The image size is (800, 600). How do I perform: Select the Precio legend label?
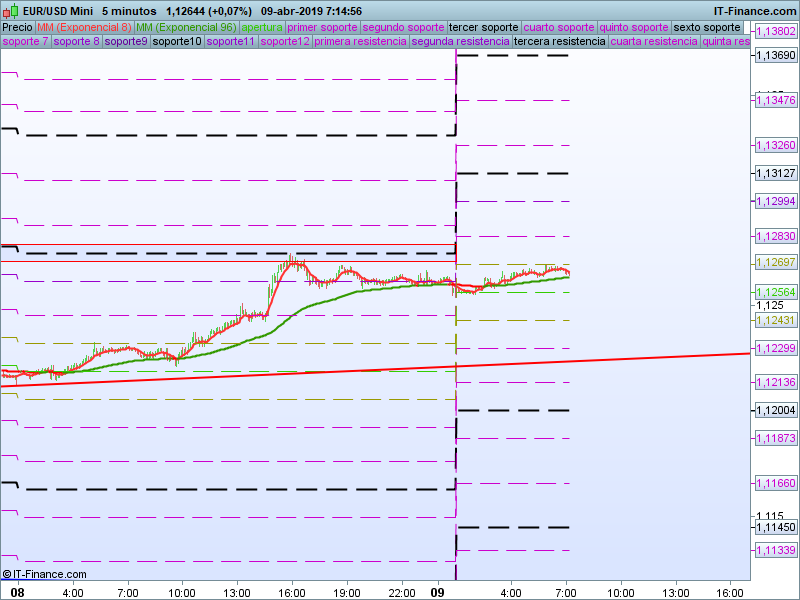(17, 27)
